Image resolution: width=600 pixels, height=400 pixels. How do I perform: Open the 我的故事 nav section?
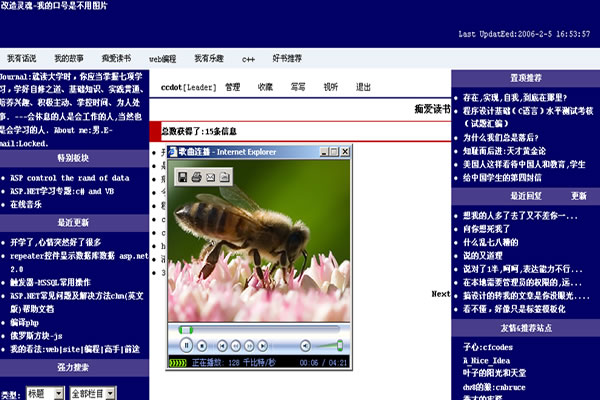69,58
